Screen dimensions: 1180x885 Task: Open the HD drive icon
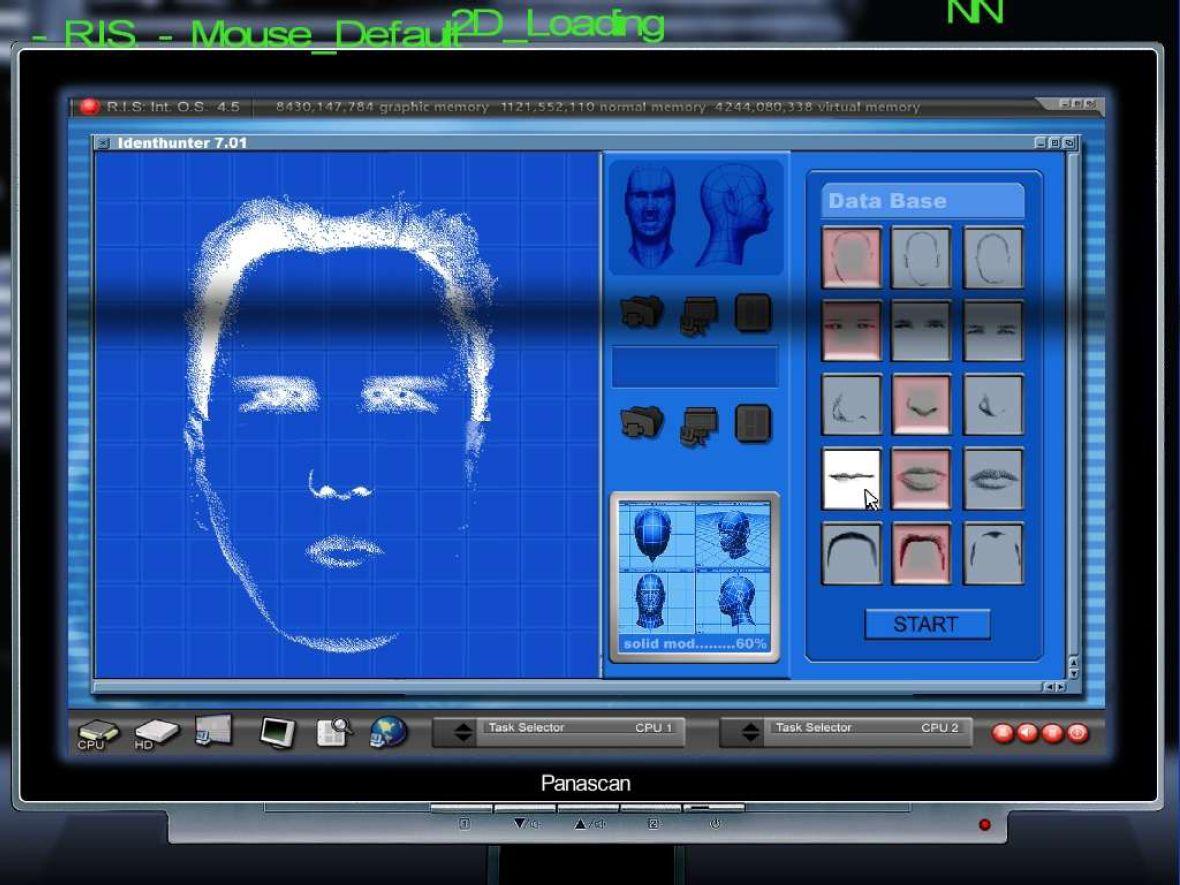pos(155,735)
